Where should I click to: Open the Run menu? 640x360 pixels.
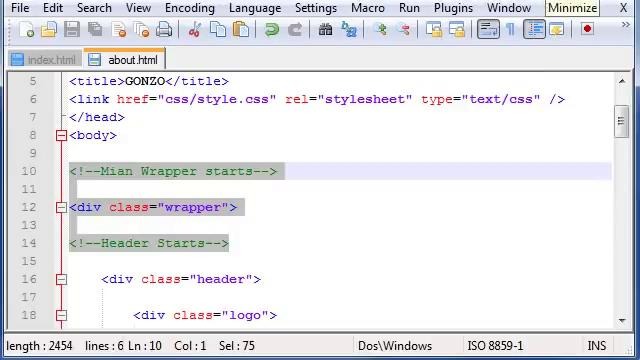coord(409,8)
